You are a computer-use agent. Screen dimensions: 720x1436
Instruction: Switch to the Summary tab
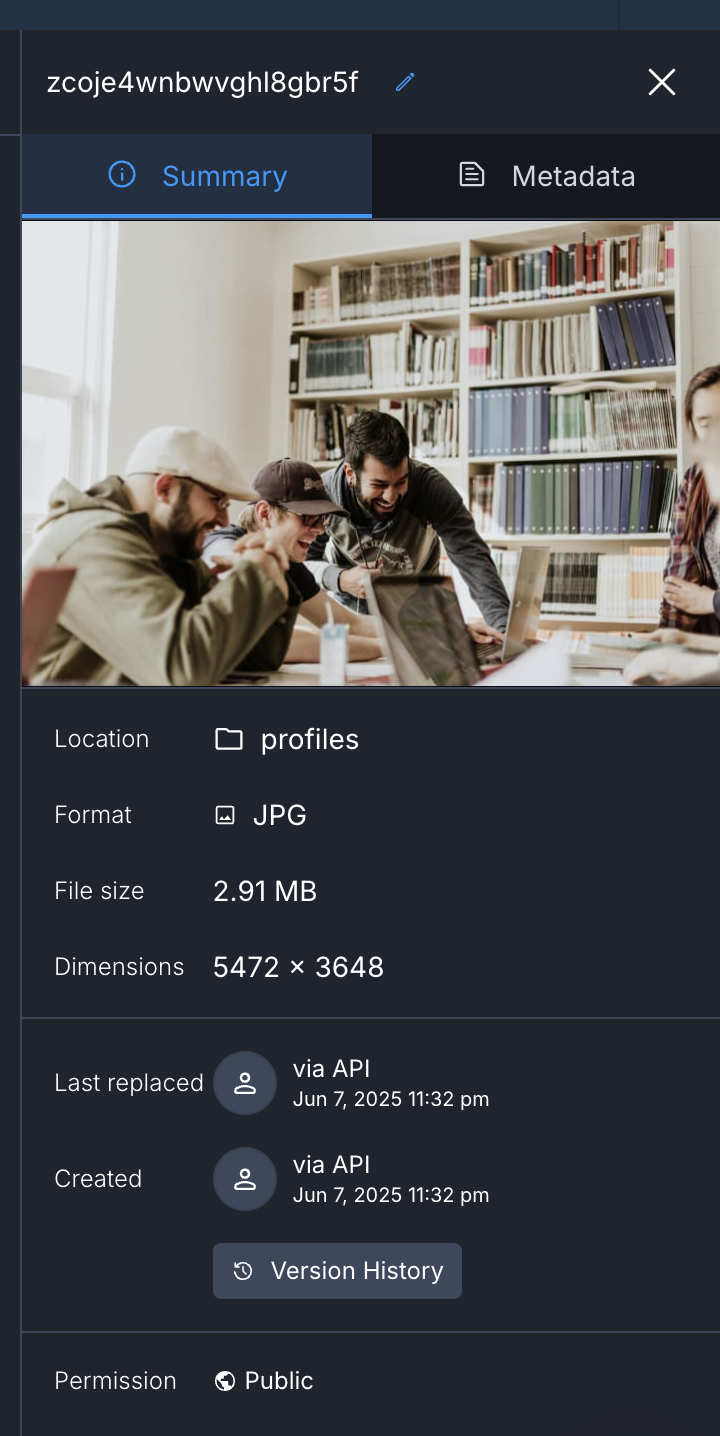pos(197,176)
